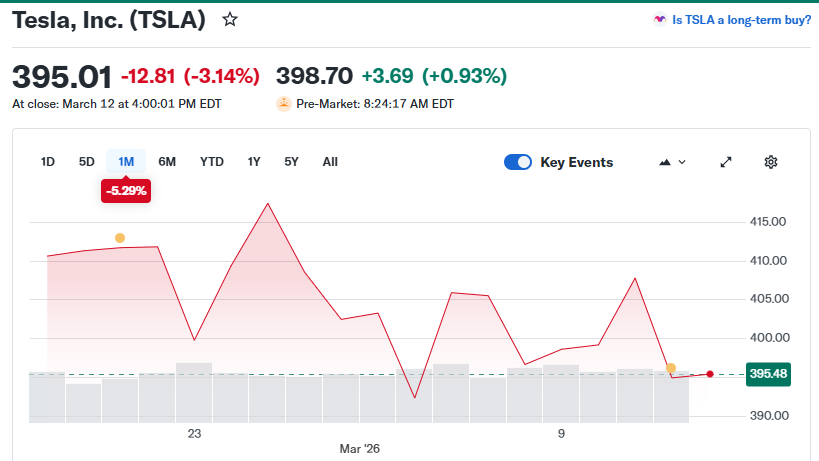Open chart type dropdown chevron

[683, 162]
